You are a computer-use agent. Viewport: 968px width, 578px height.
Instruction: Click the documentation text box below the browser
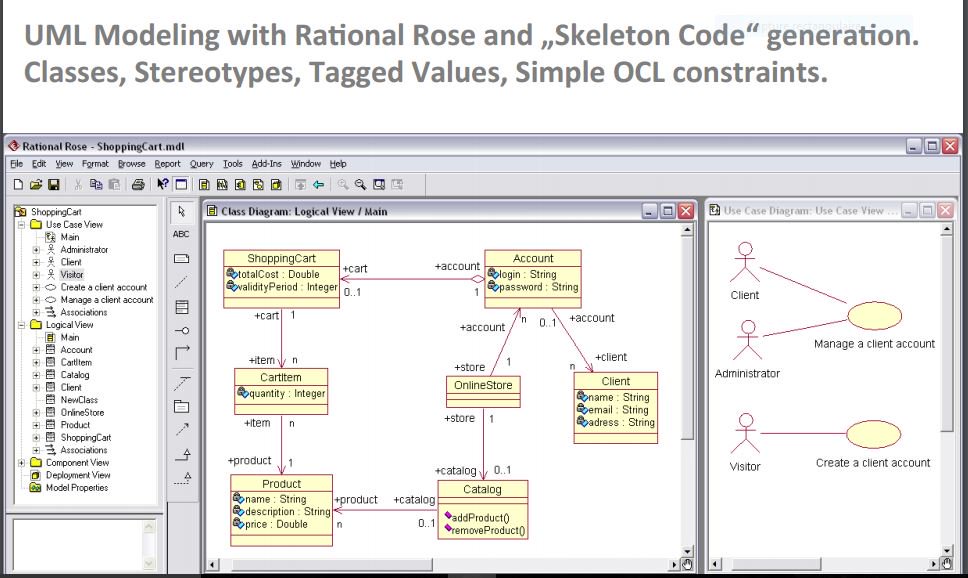78,544
